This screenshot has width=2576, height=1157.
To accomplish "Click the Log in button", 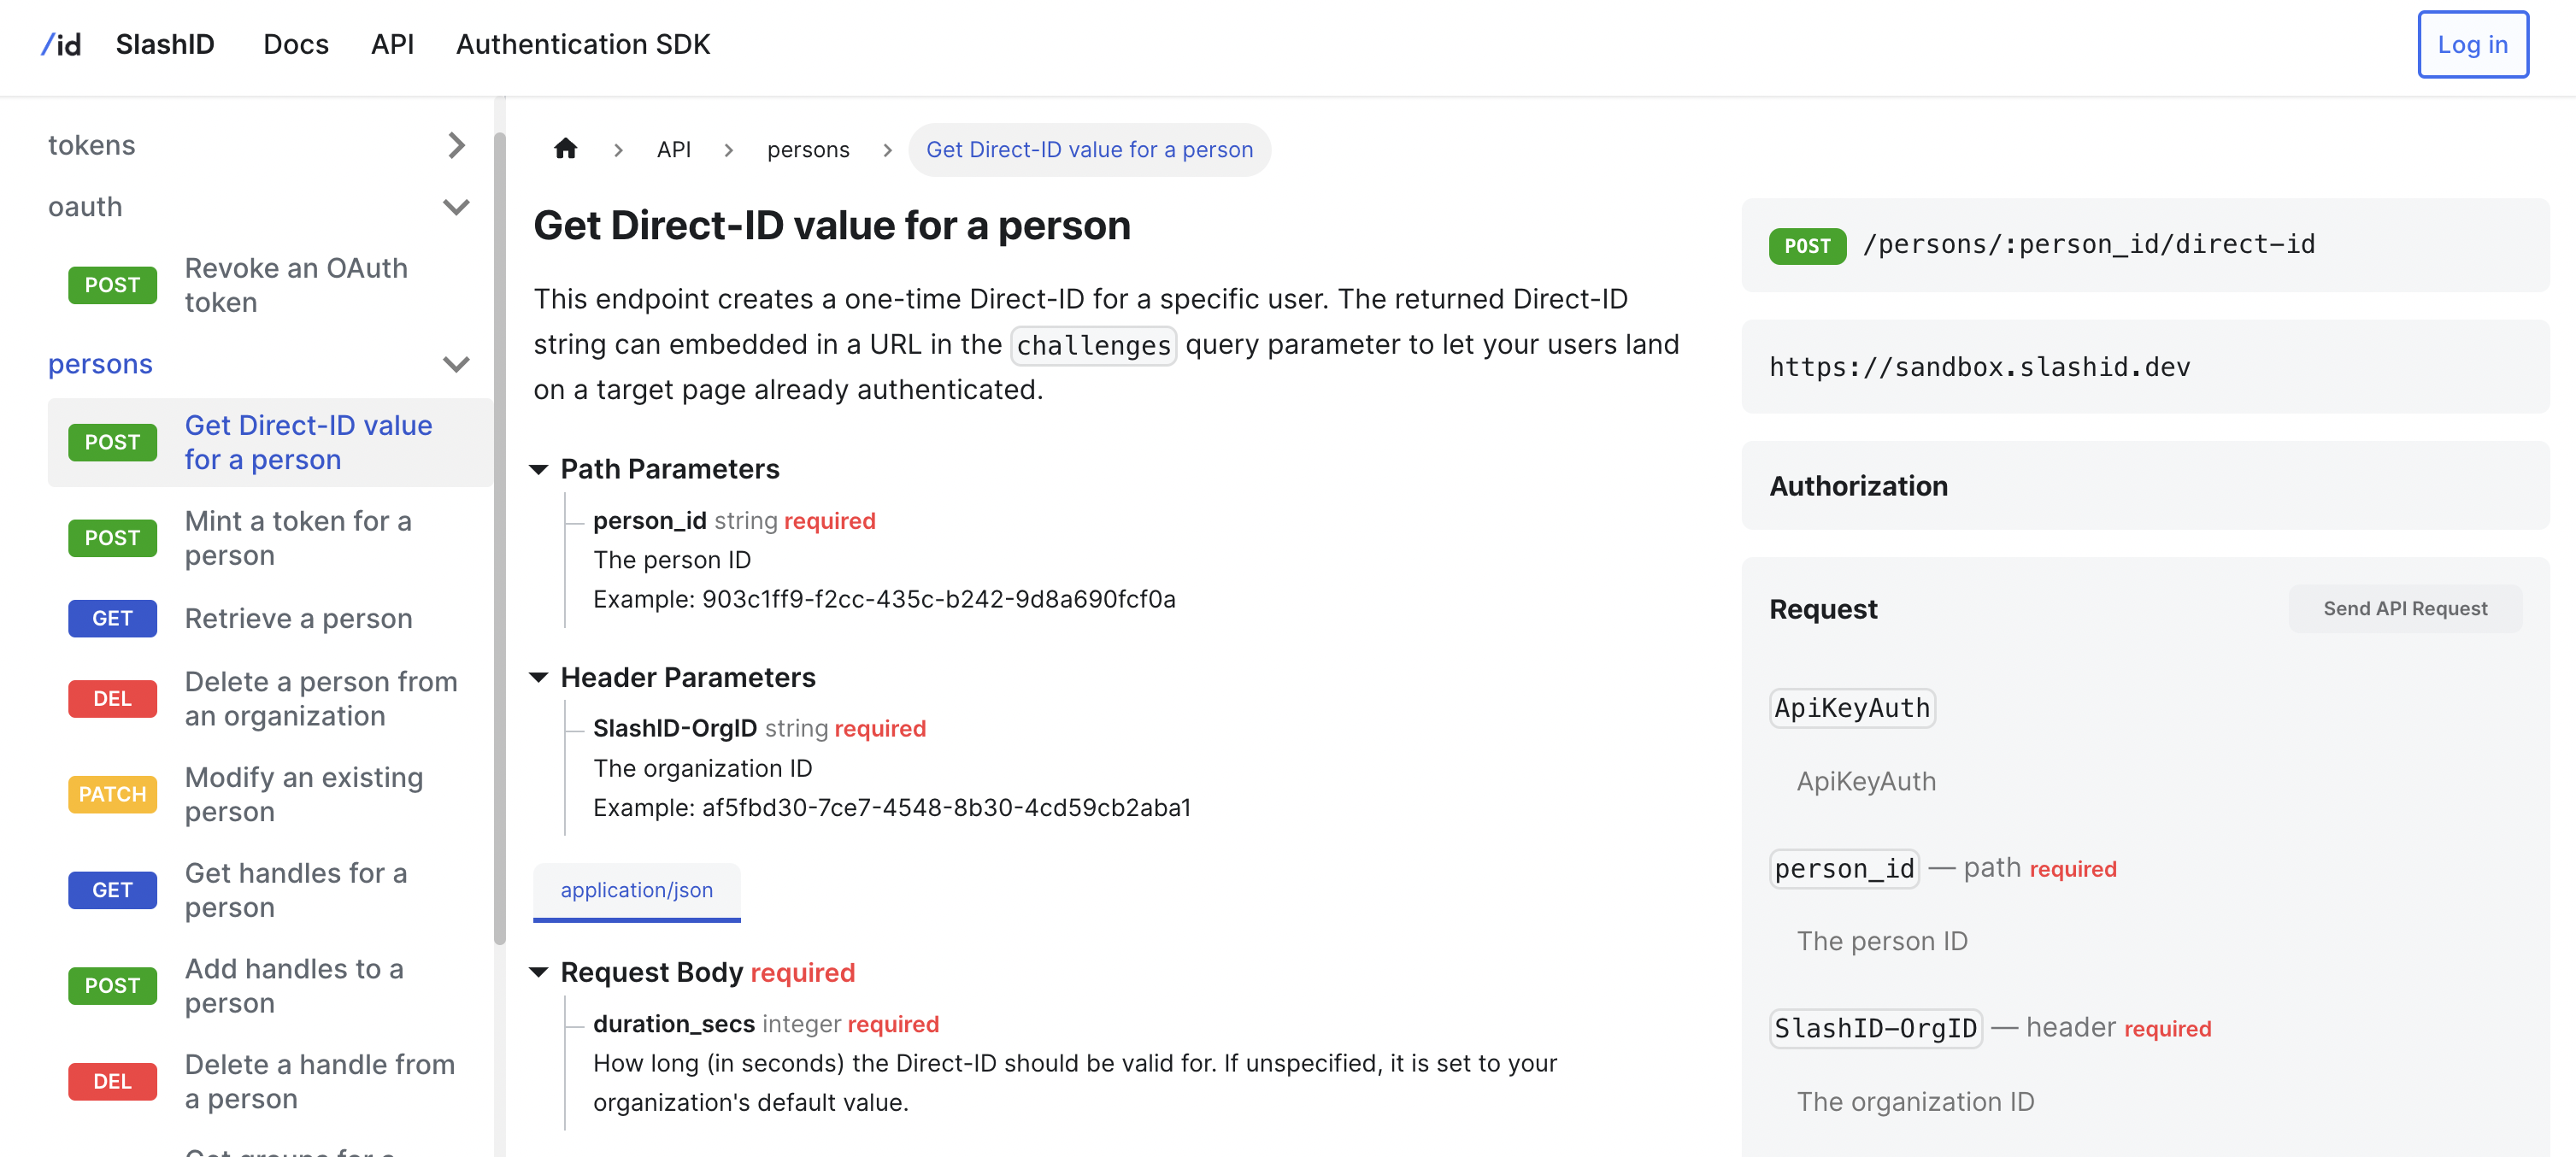I will [x=2469, y=44].
